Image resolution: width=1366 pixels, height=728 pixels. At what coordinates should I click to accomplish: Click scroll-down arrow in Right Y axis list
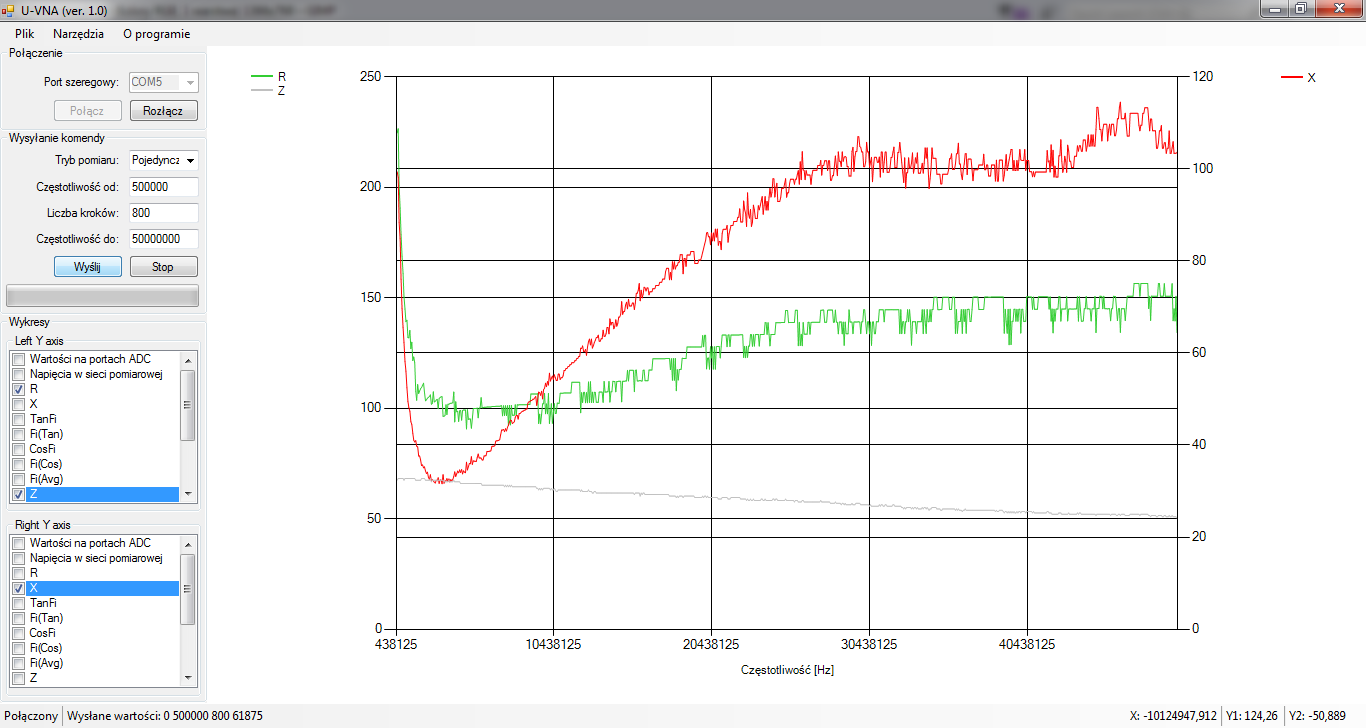[187, 677]
